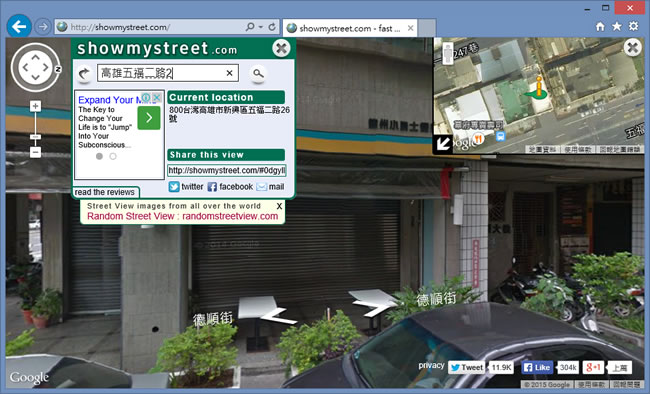Select the share URL text field
Viewport: 650px width, 394px height.
pyautogui.click(x=227, y=170)
